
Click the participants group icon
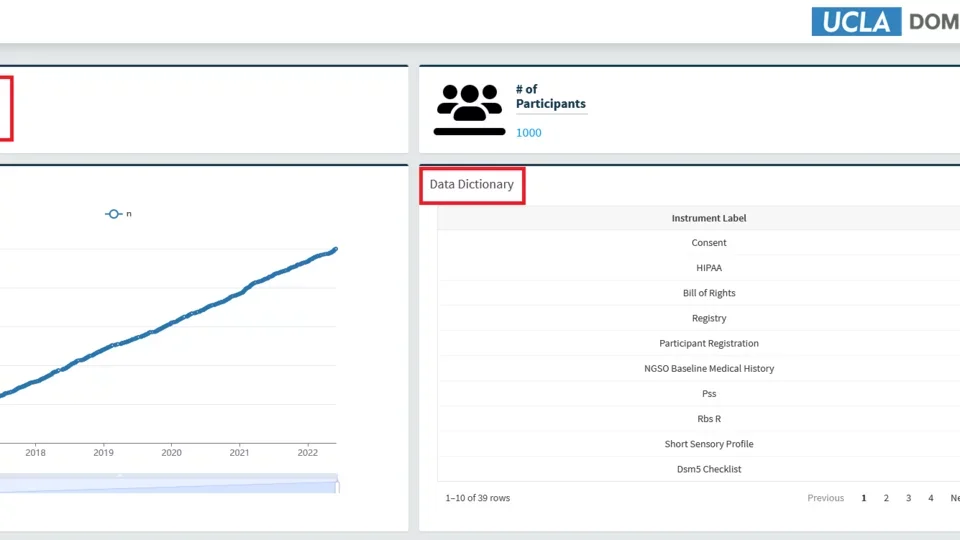pos(470,110)
